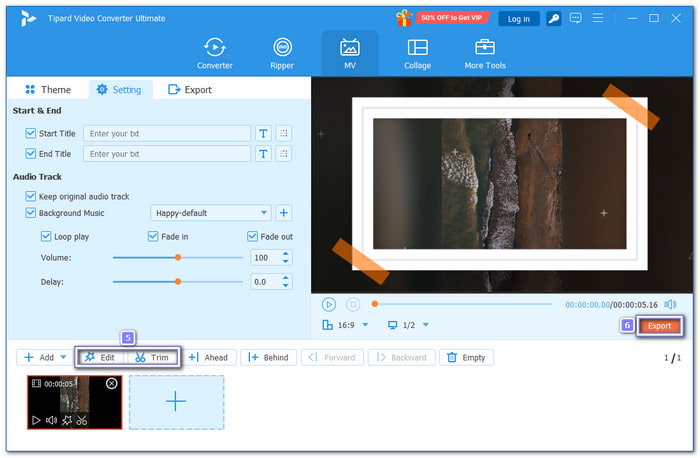
Task: Uncheck the Fade out option
Action: (x=252, y=237)
